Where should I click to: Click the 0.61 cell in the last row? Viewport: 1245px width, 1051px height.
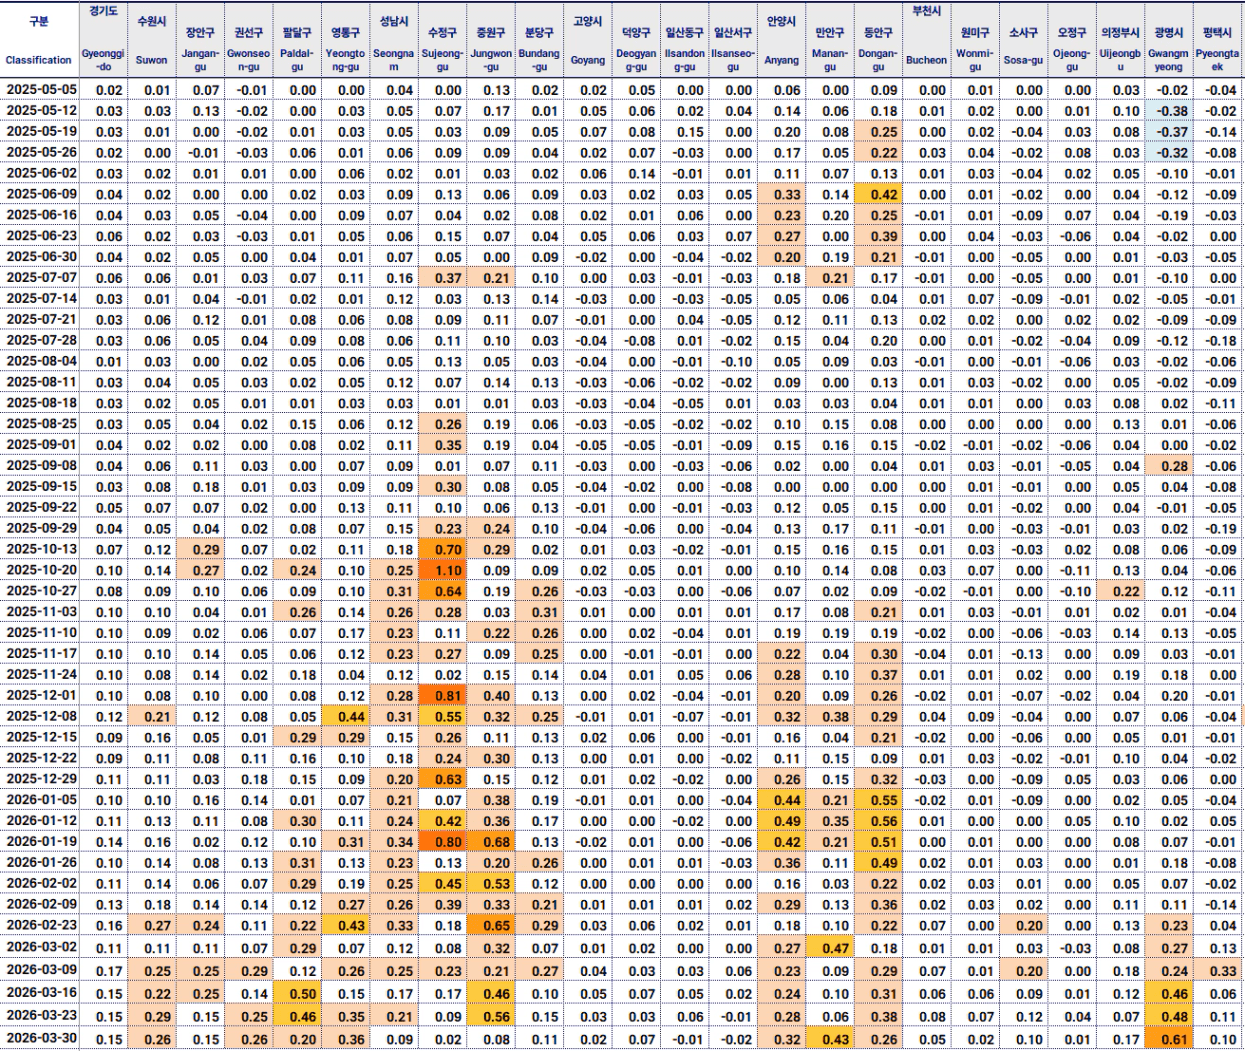click(1172, 1039)
